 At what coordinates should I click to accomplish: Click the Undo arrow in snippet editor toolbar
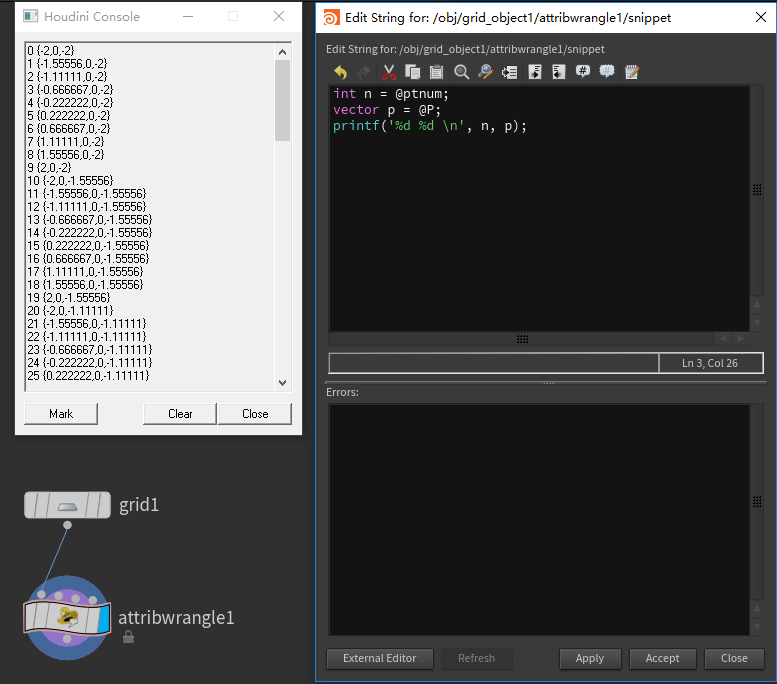(340, 72)
